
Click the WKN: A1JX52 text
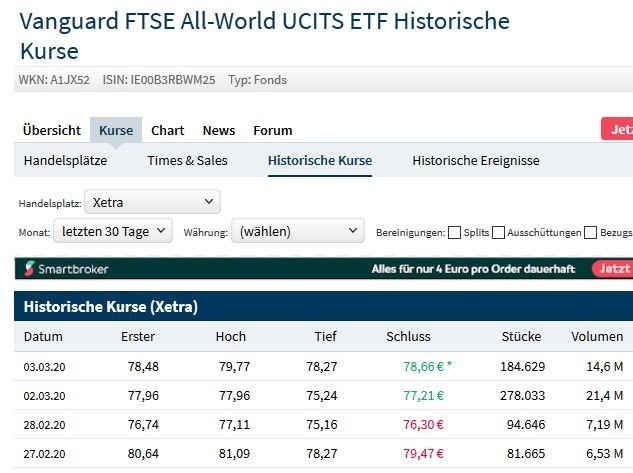click(54, 80)
